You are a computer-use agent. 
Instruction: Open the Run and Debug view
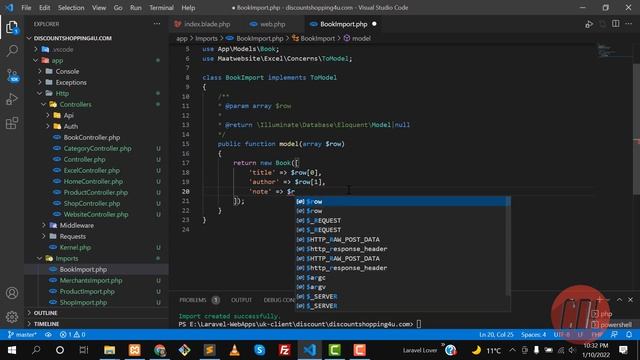12,99
